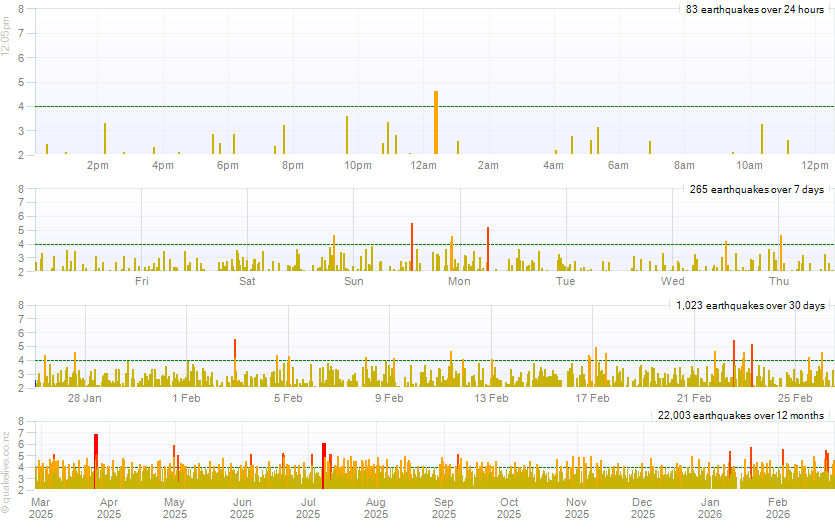Click the tall red bar in late March 2025
The height and width of the screenshot is (530, 835).
tap(95, 461)
